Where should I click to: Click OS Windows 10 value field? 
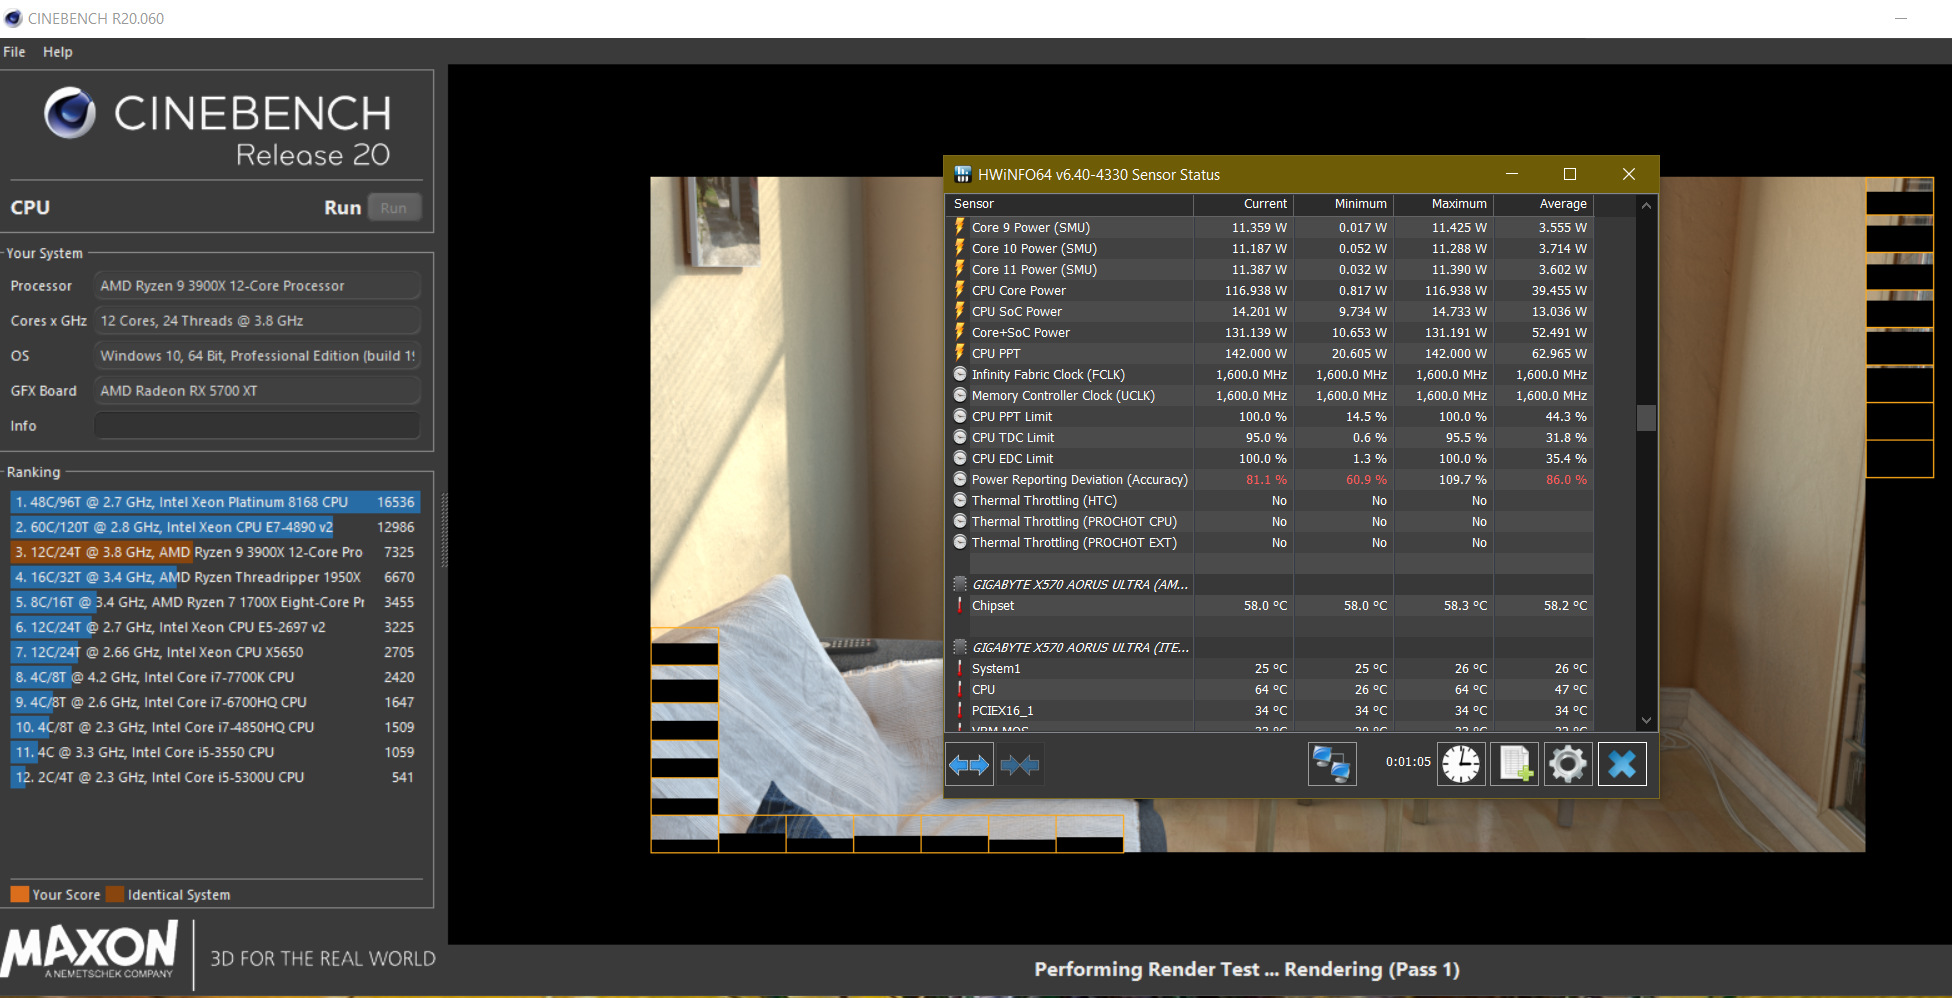pos(257,355)
